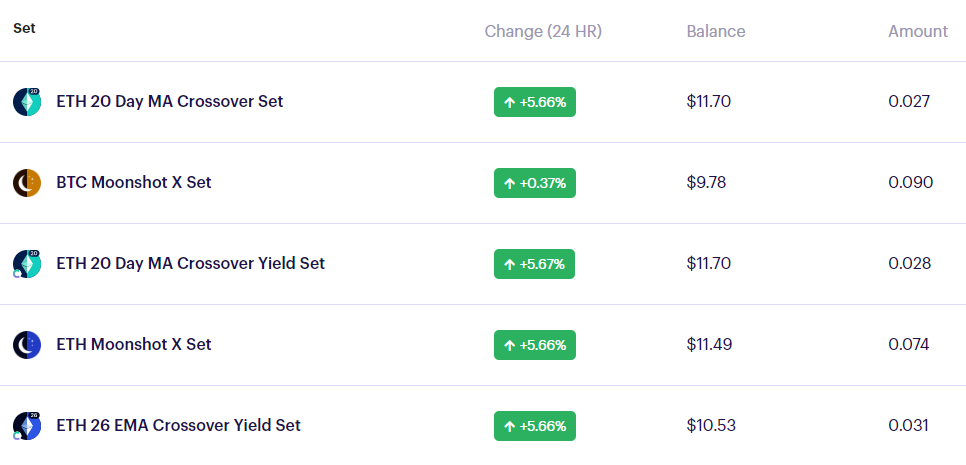Image resolution: width=966 pixels, height=465 pixels.
Task: Click the ETH 26 EMA Crossover Yield Set icon
Action: (x=27, y=426)
